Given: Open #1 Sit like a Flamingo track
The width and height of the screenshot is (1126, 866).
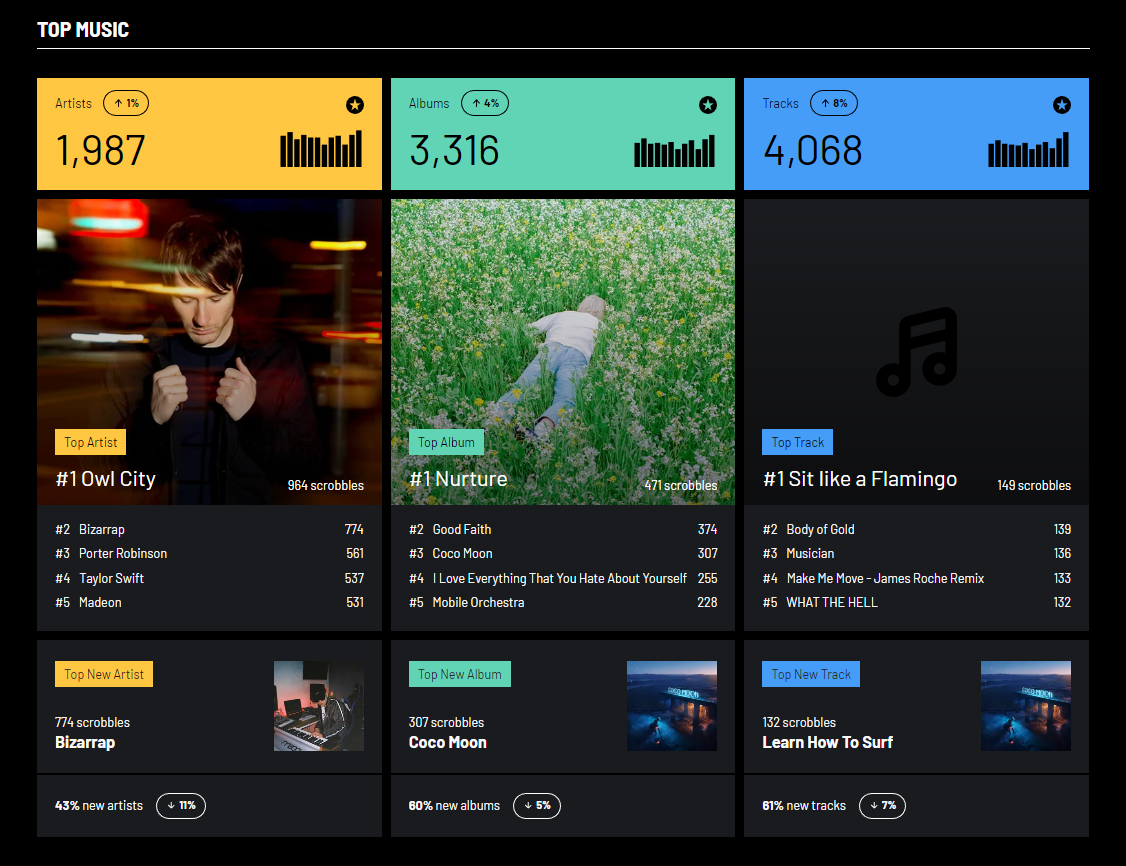Looking at the screenshot, I should (860, 479).
